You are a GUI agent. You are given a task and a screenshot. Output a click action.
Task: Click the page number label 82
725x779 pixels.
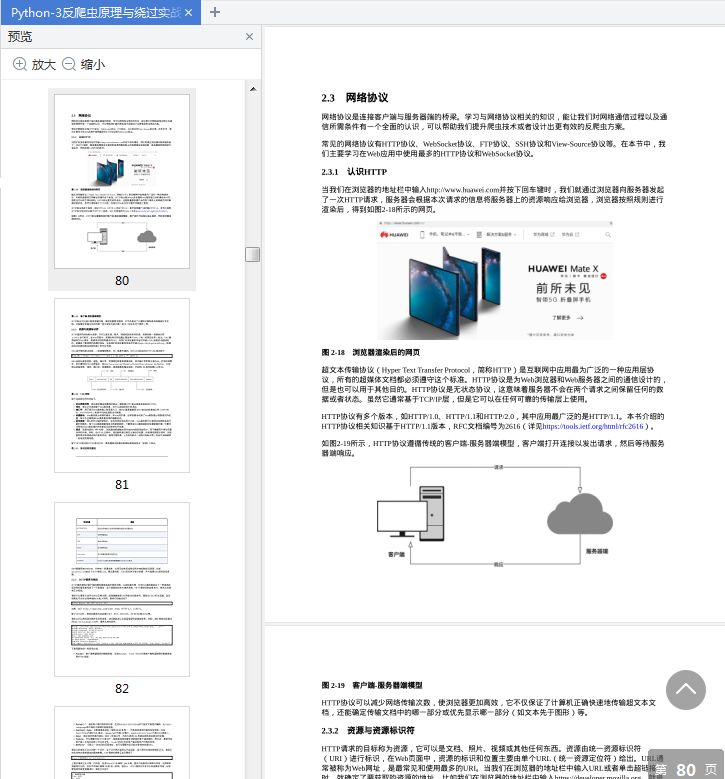(x=122, y=689)
